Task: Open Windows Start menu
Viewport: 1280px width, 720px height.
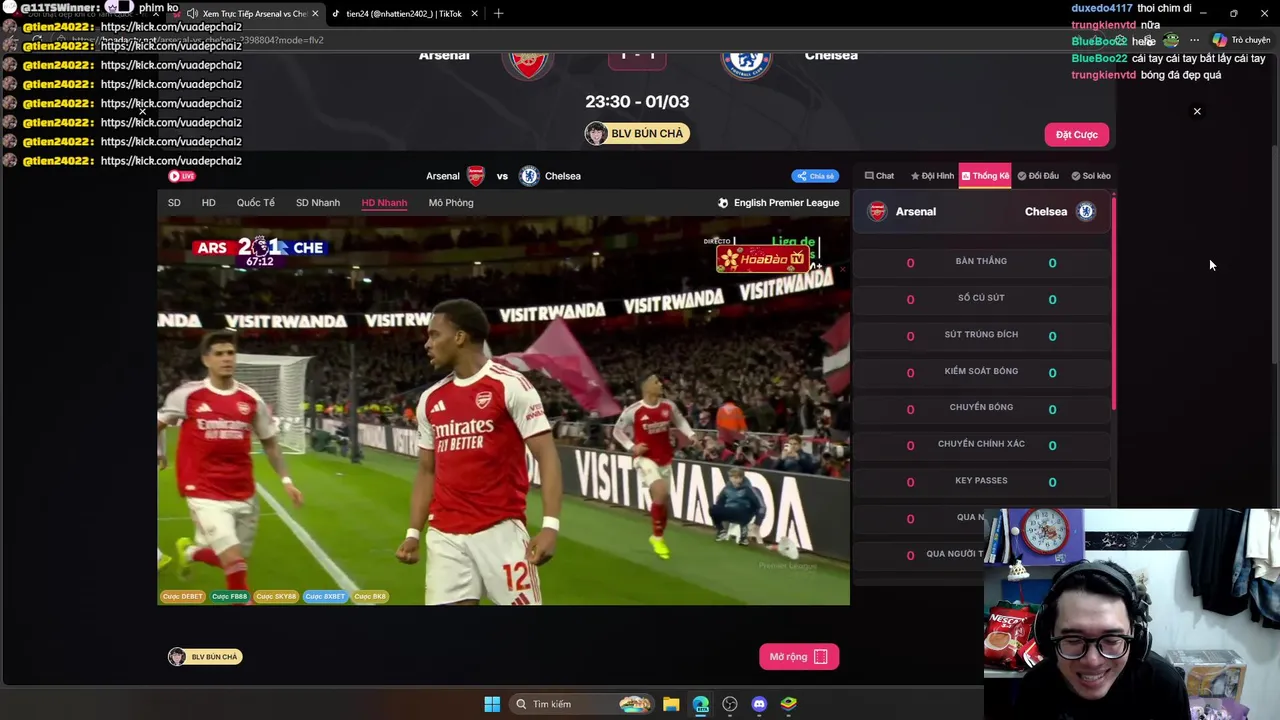Action: coord(492,704)
